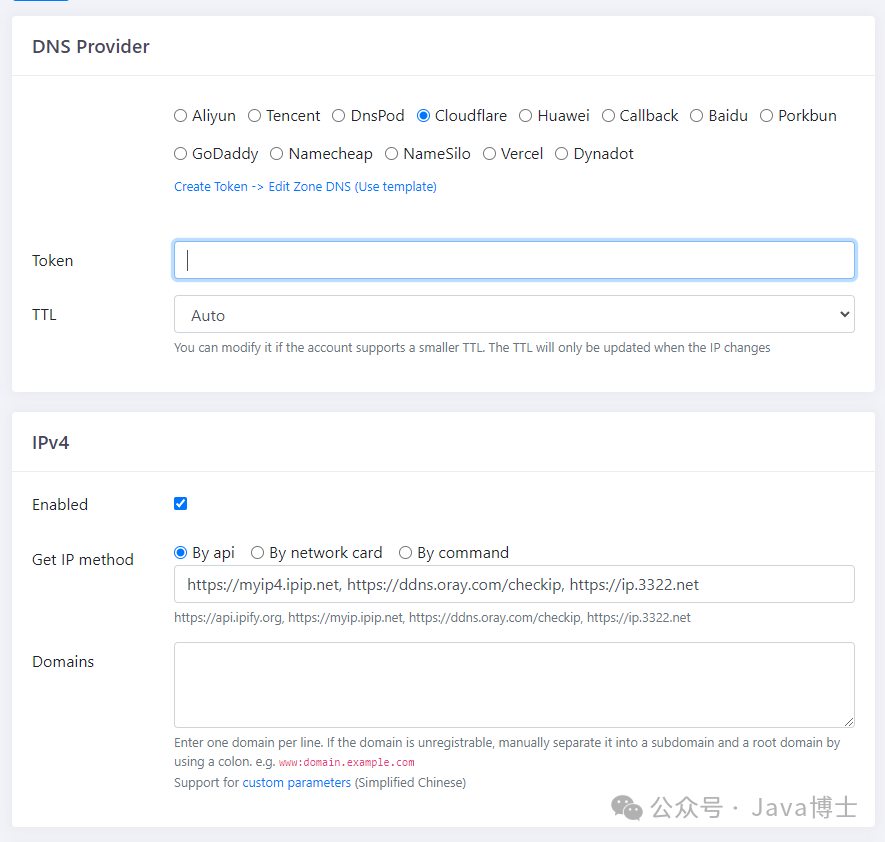Screen dimensions: 885x842
Task: Choose Dynadot as DNS provider
Action: coord(562,154)
